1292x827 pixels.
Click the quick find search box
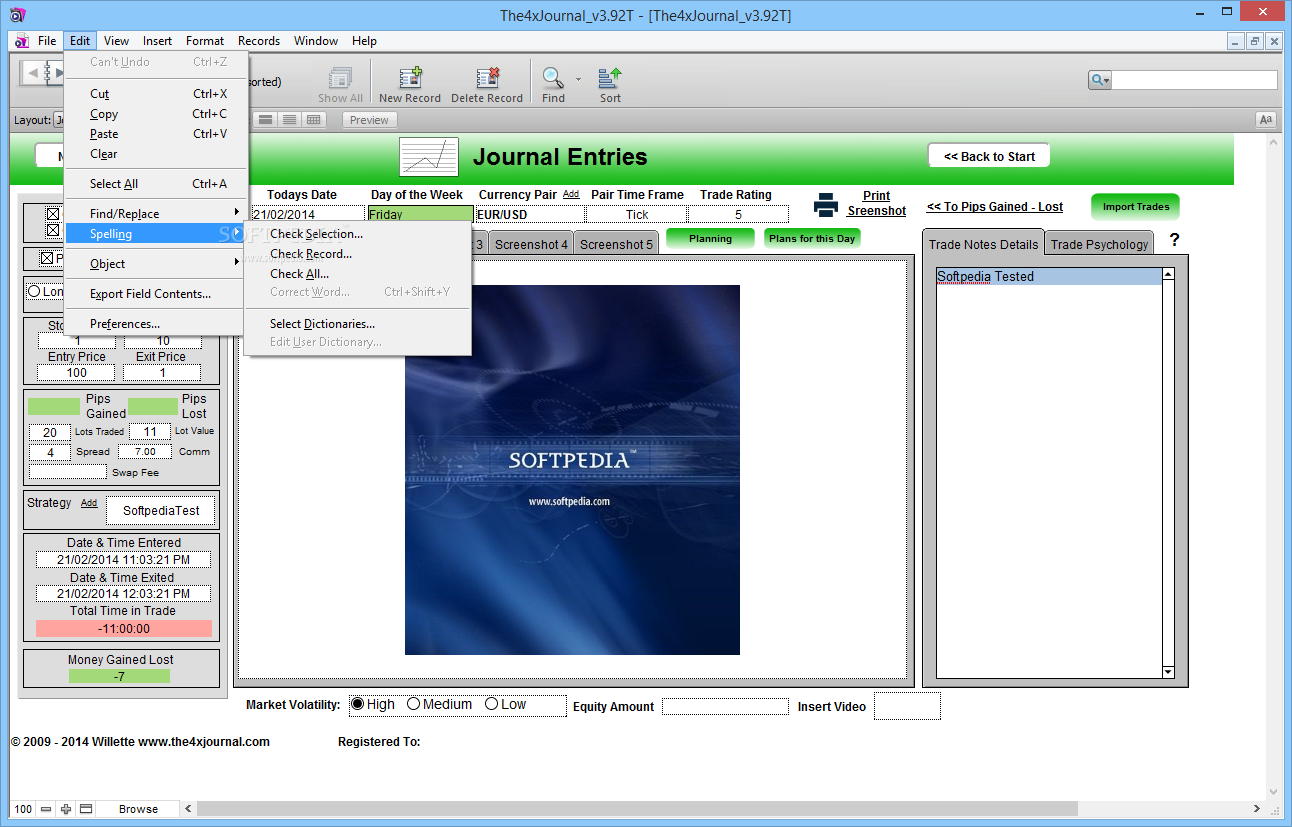[x=1194, y=80]
